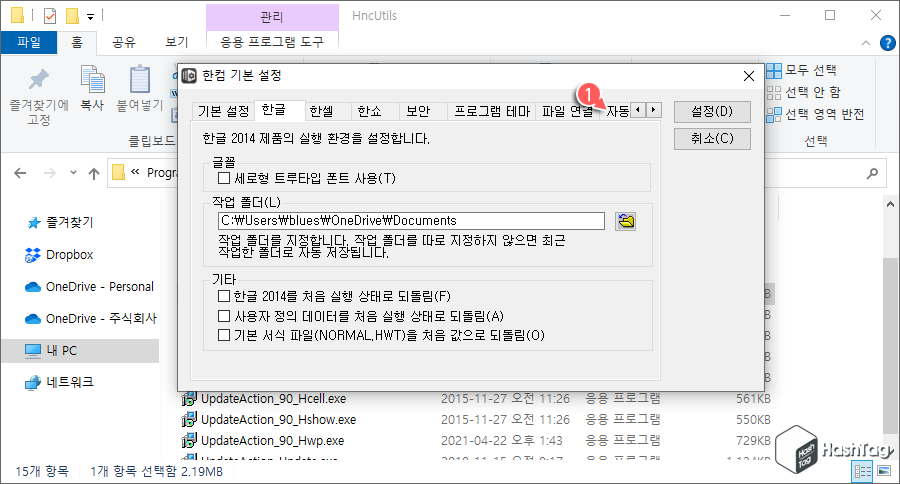The image size is (900, 484).
Task: Click the 선택 안 함 icon
Action: click(x=774, y=92)
